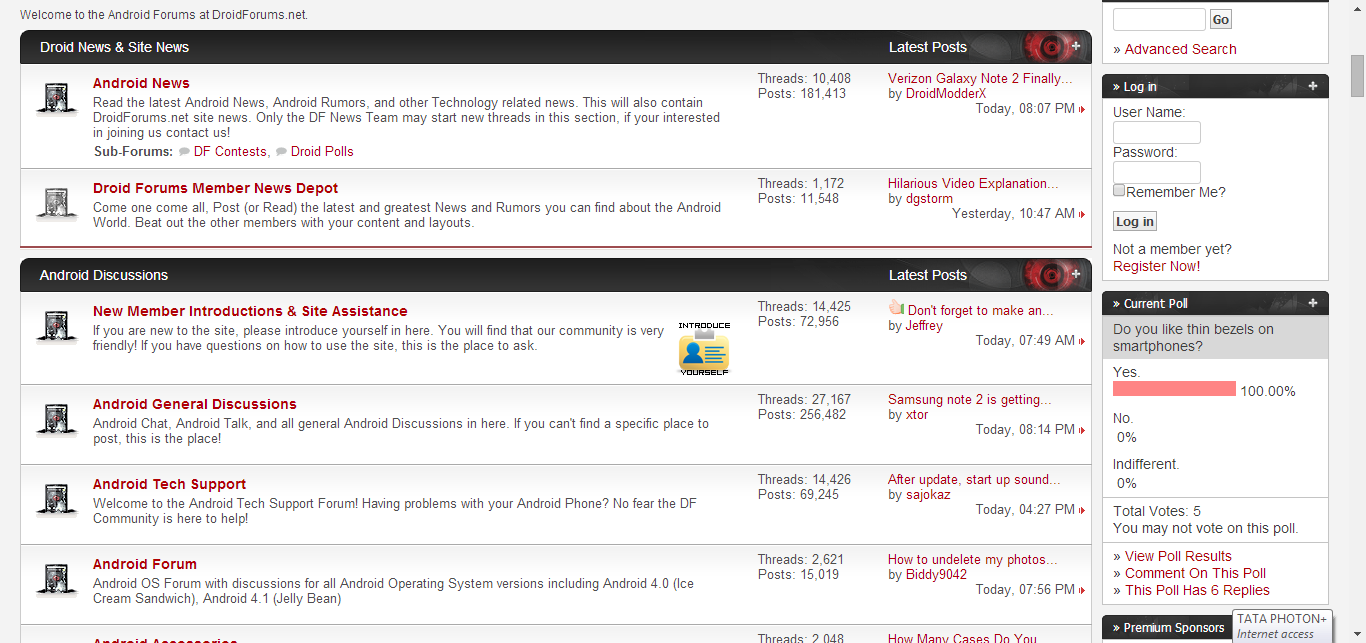
Task: Collapse the Android Discussions category
Action: (1076, 274)
